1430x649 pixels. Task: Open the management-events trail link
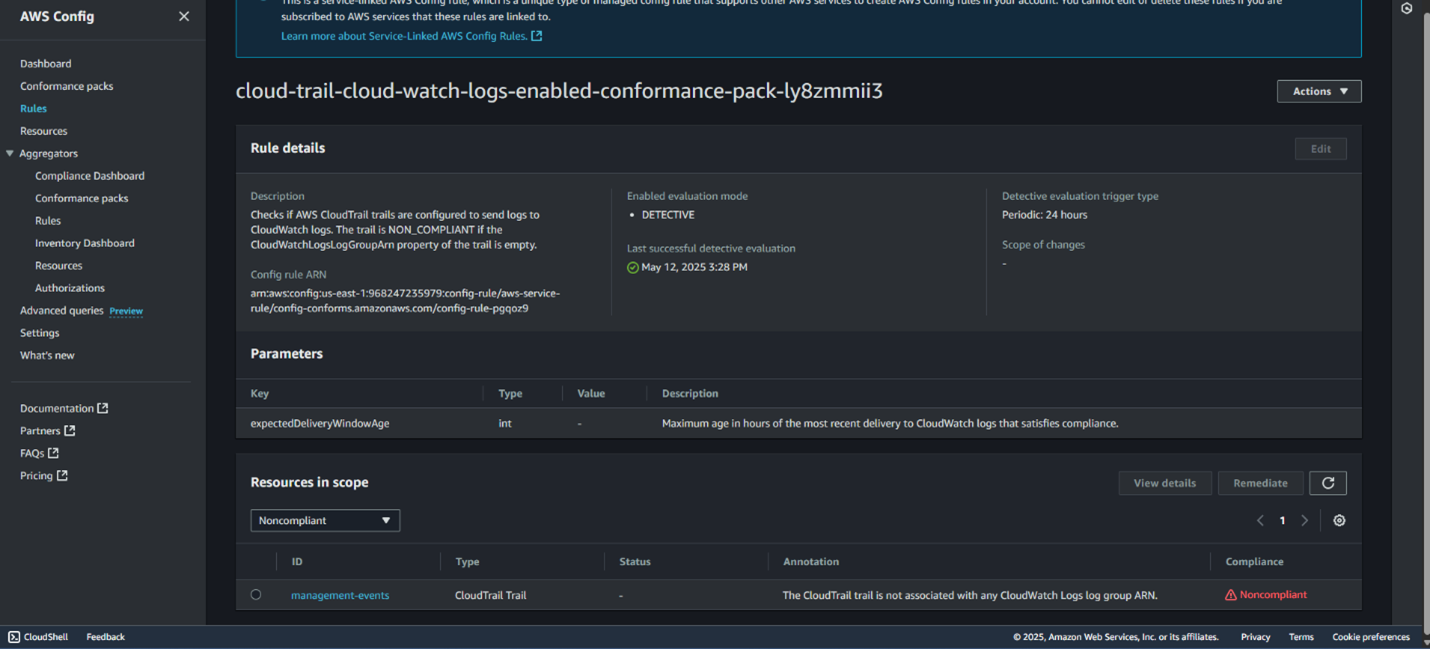pos(340,595)
